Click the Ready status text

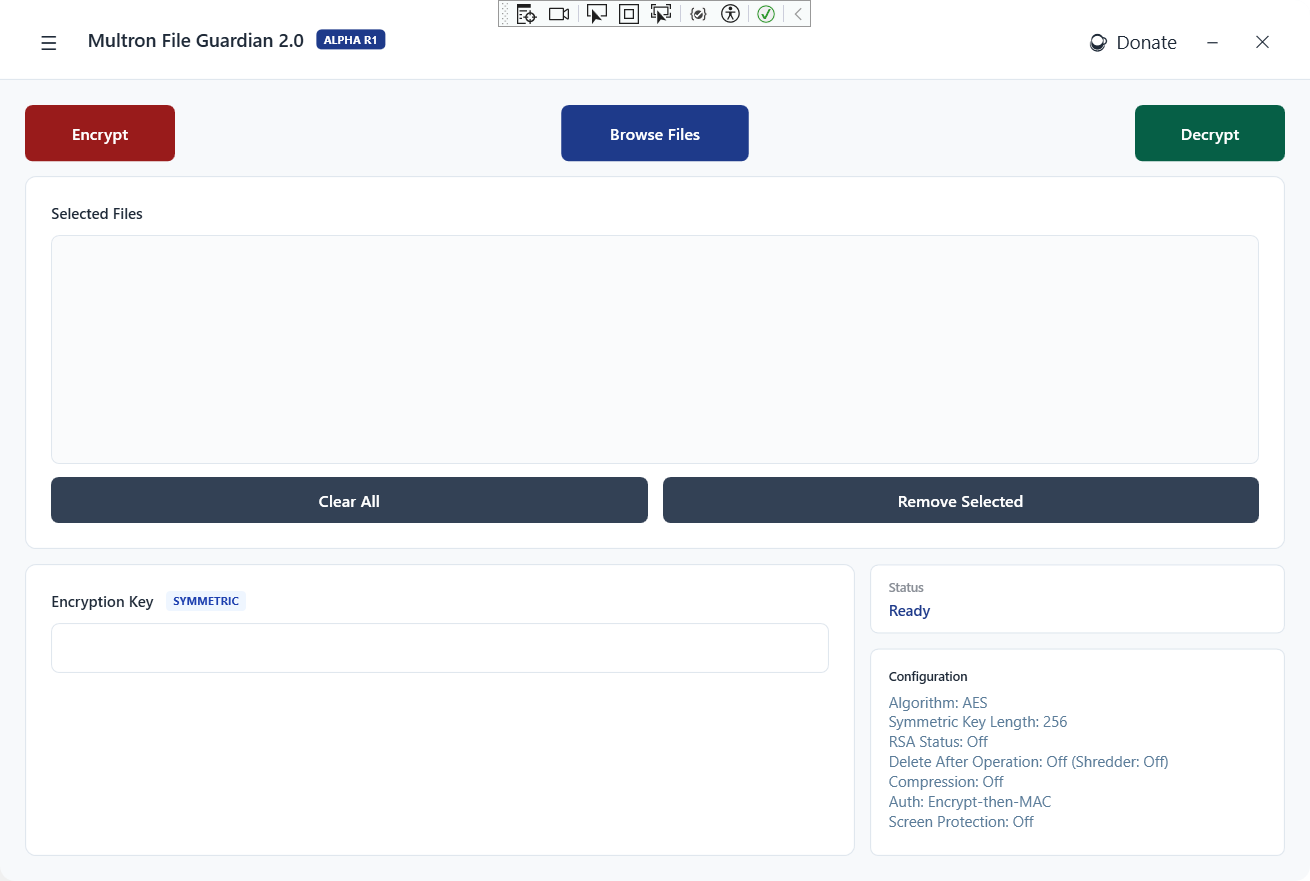909,611
